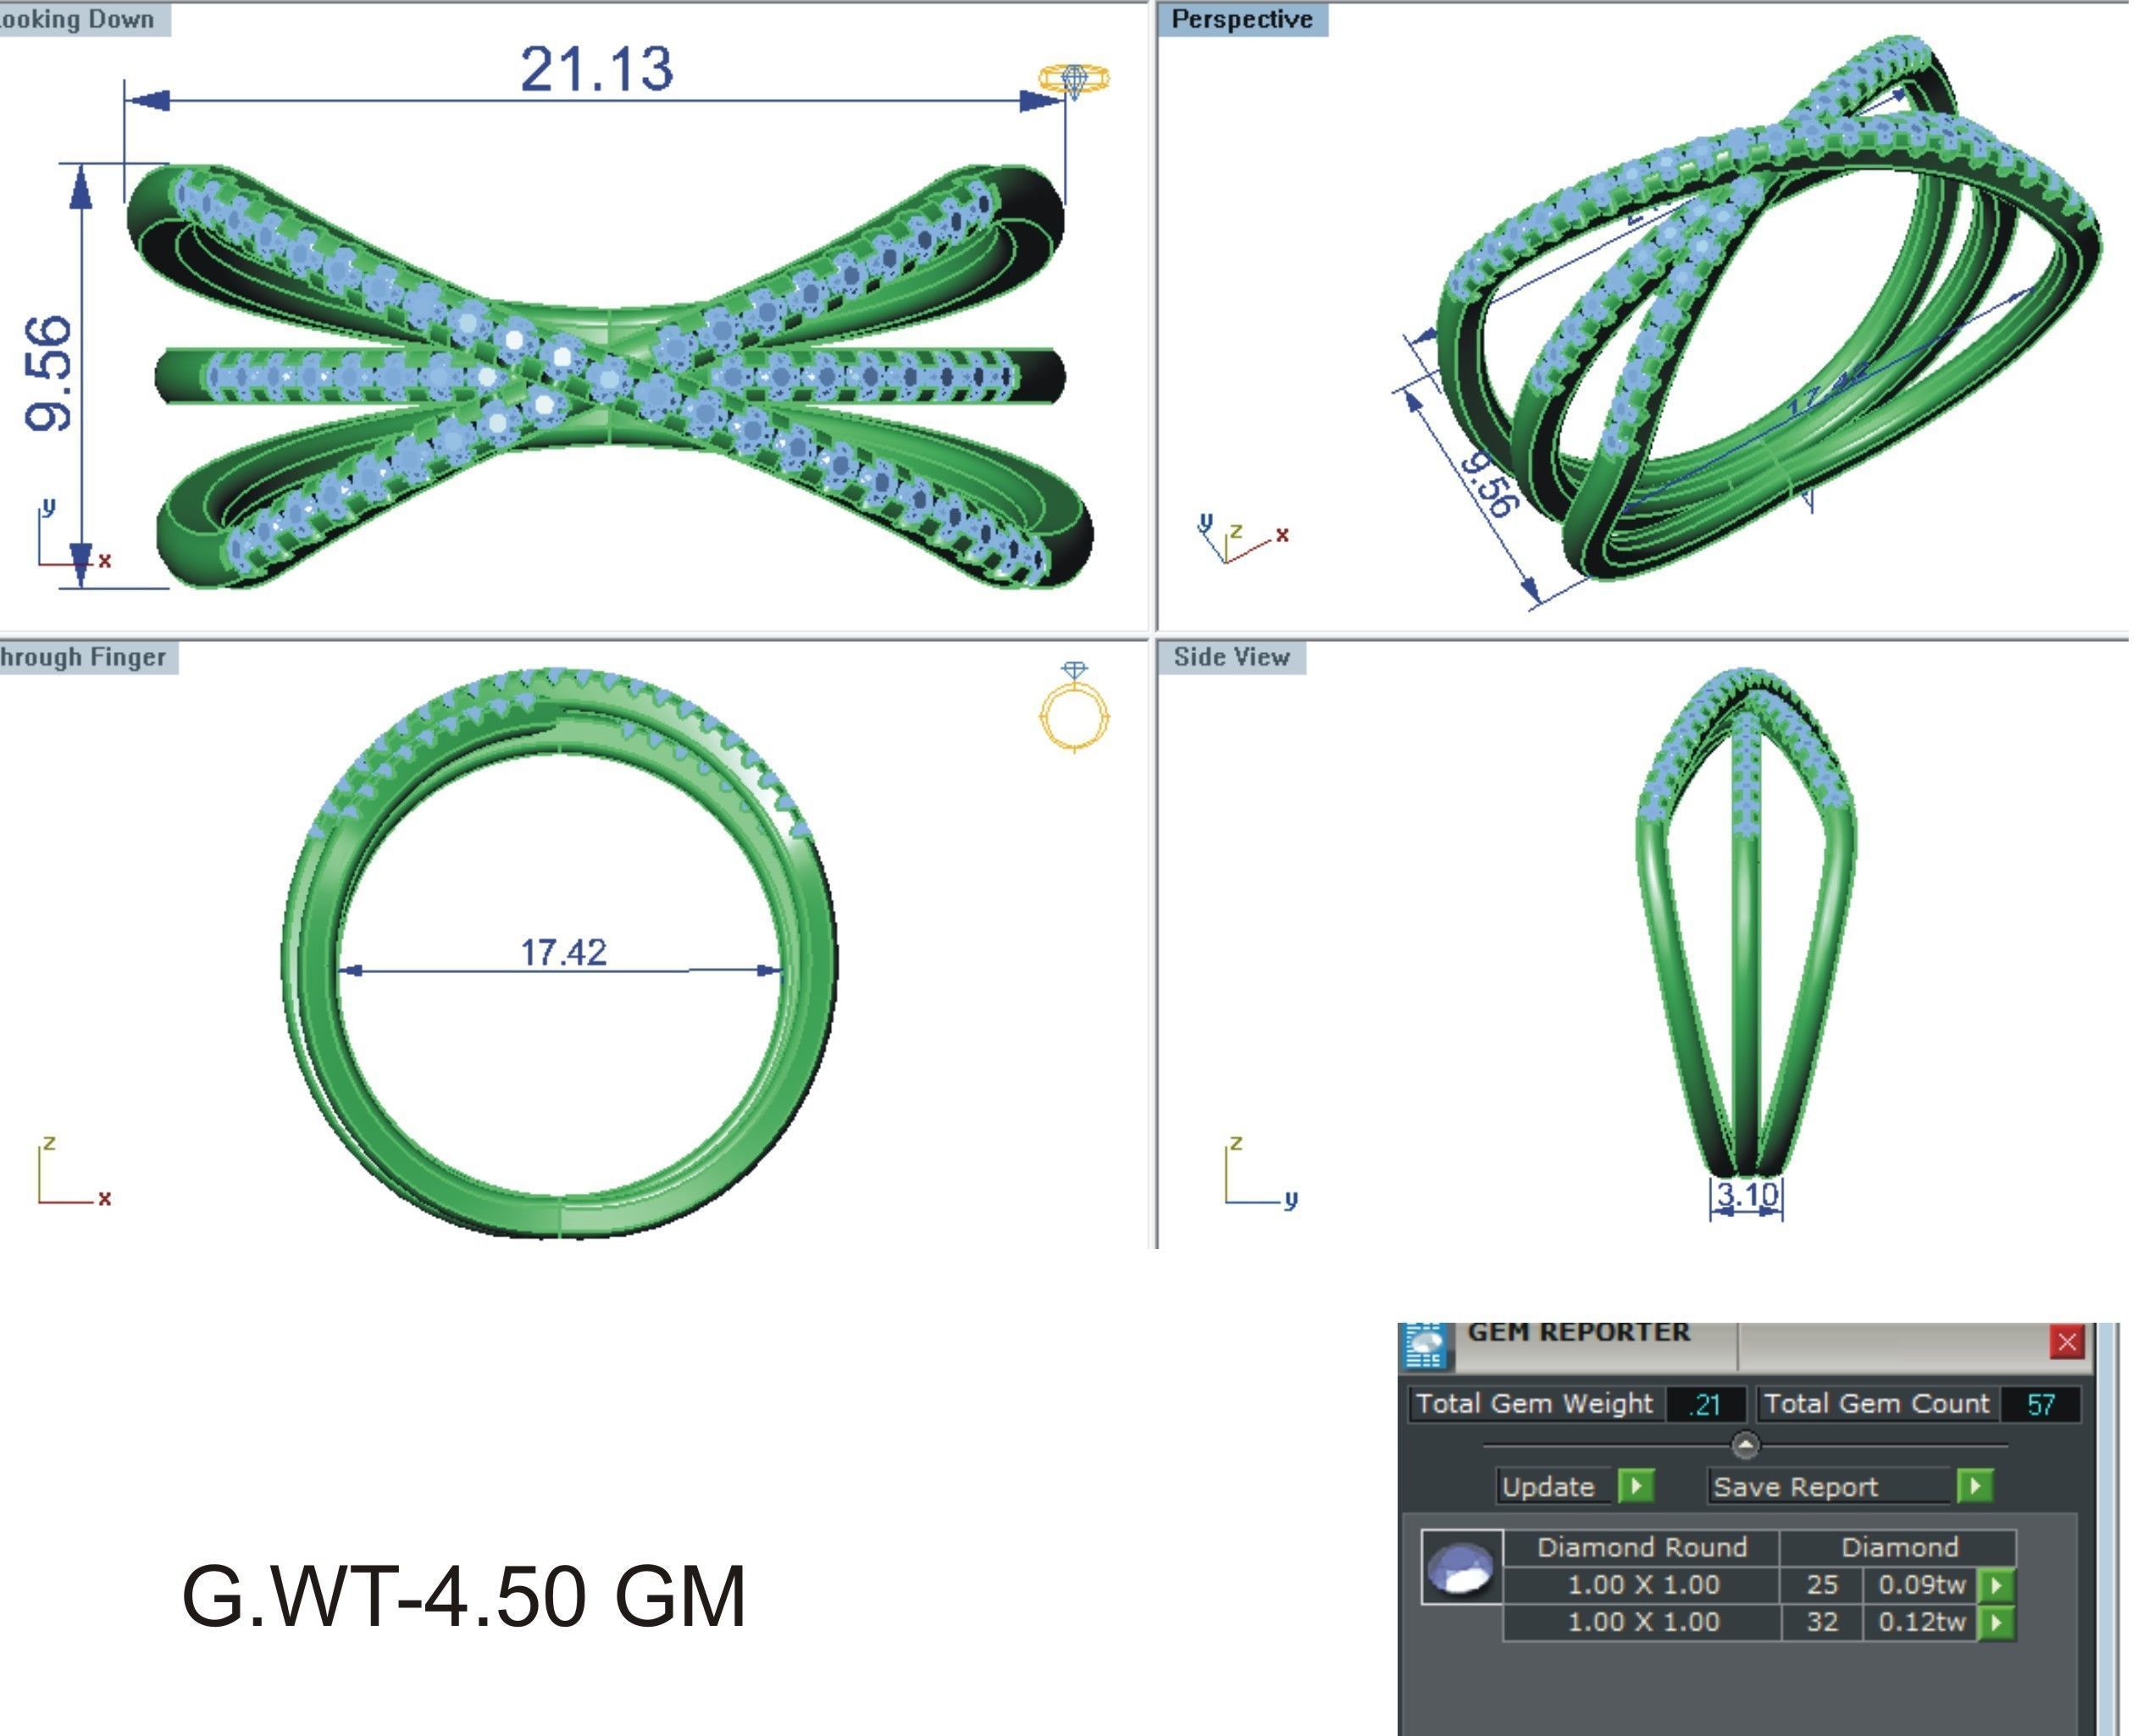Select the Through Finger viewport title
Screen dimensions: 2138x1736
coord(82,657)
